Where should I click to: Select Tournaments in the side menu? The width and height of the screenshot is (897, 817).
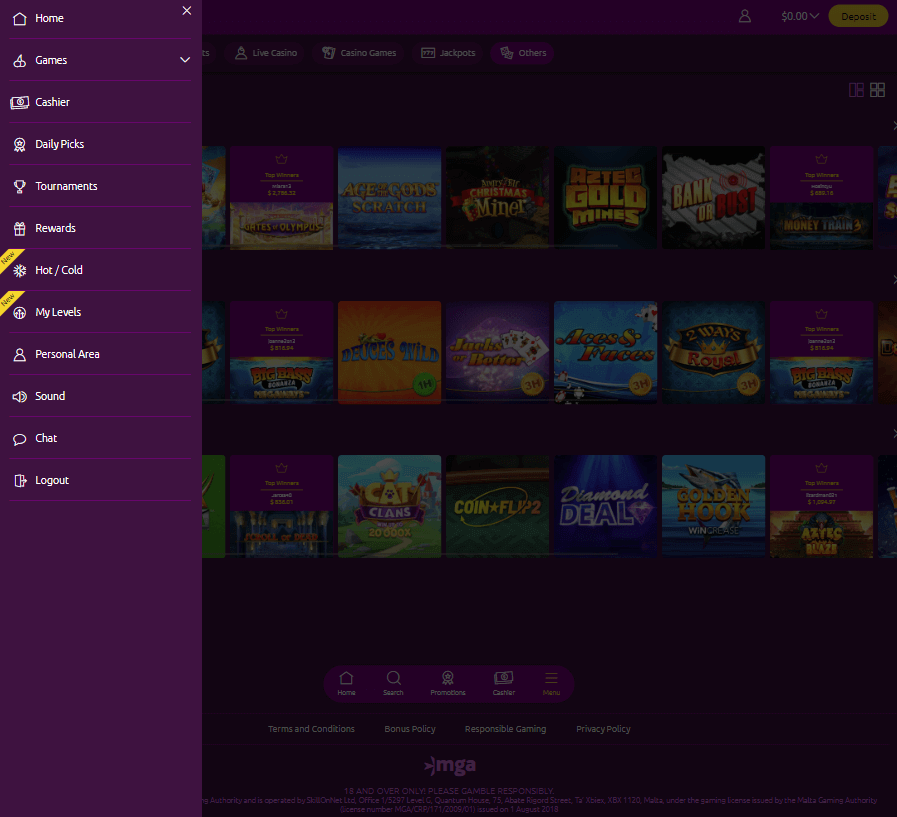pos(100,186)
